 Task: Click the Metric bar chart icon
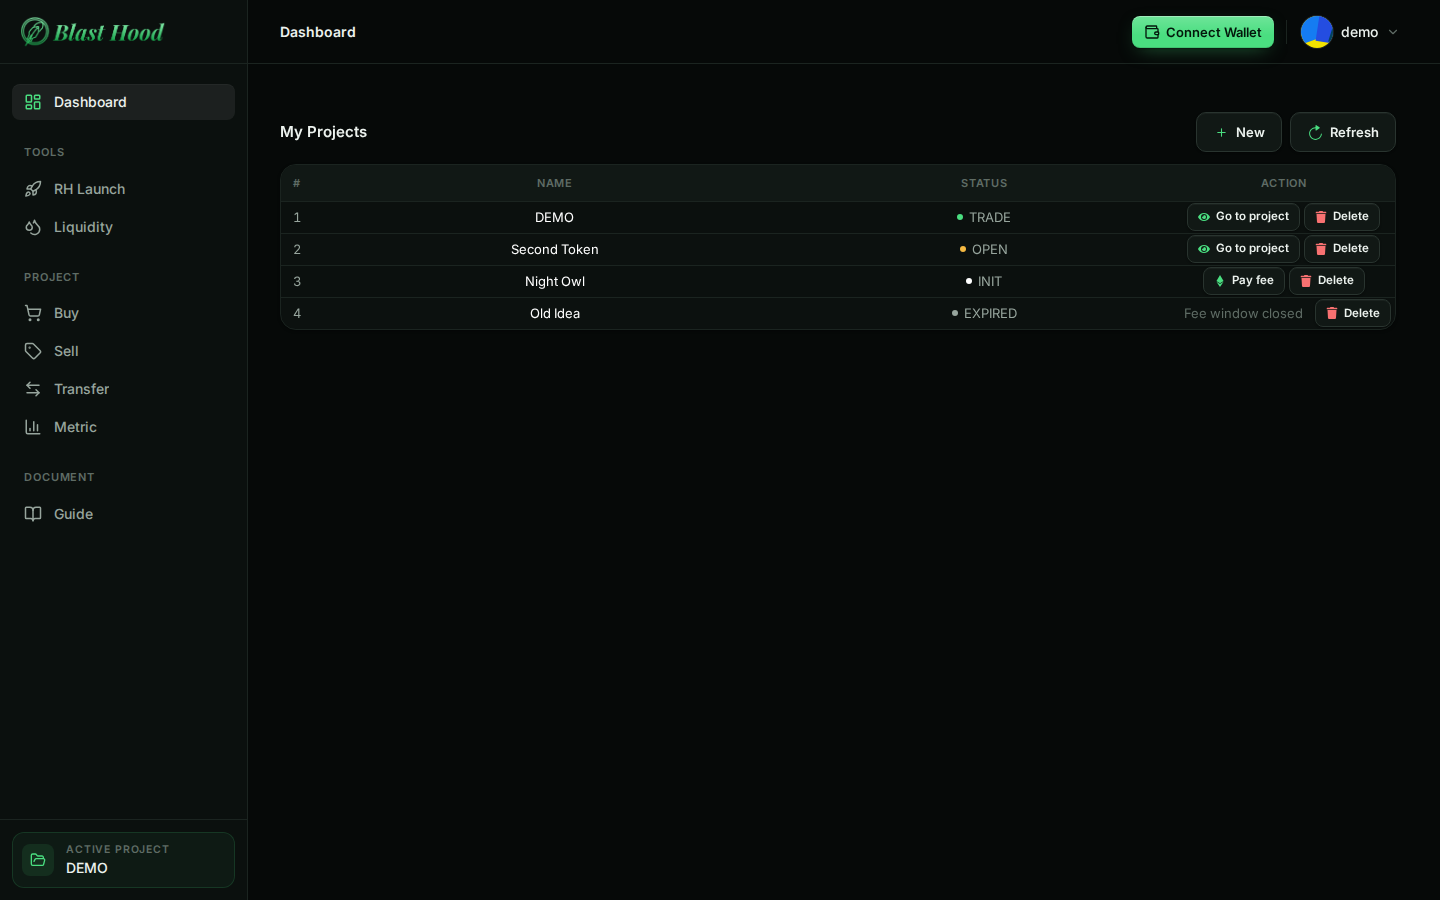pos(33,427)
